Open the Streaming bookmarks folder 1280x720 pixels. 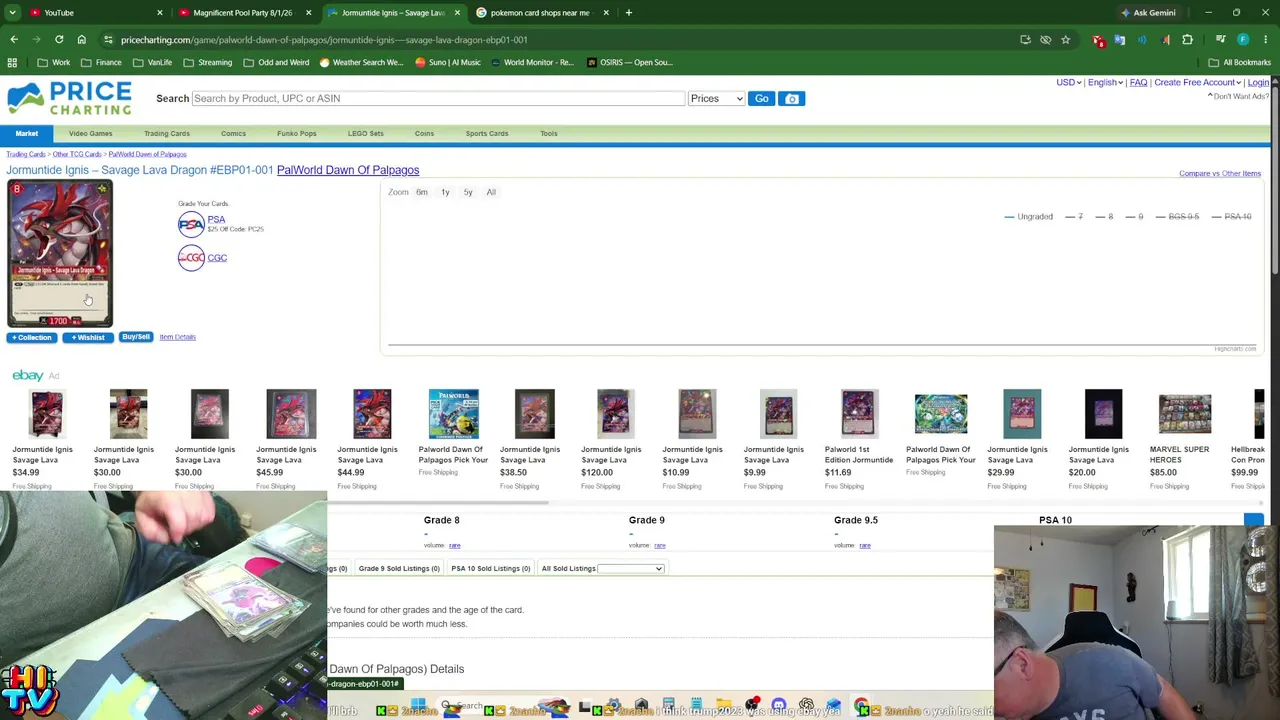208,62
